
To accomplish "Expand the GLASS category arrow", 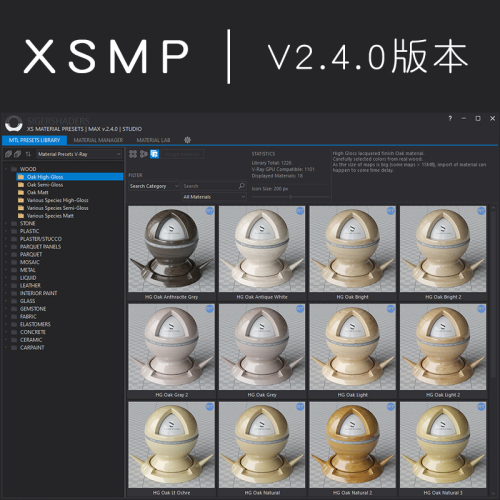I will pos(6,301).
